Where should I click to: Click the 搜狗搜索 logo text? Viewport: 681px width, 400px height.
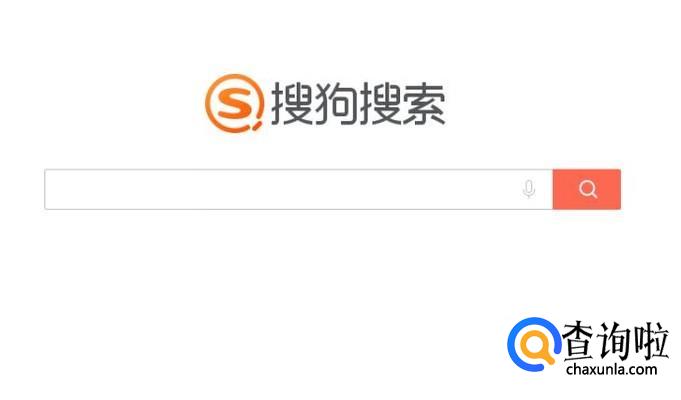[358, 104]
